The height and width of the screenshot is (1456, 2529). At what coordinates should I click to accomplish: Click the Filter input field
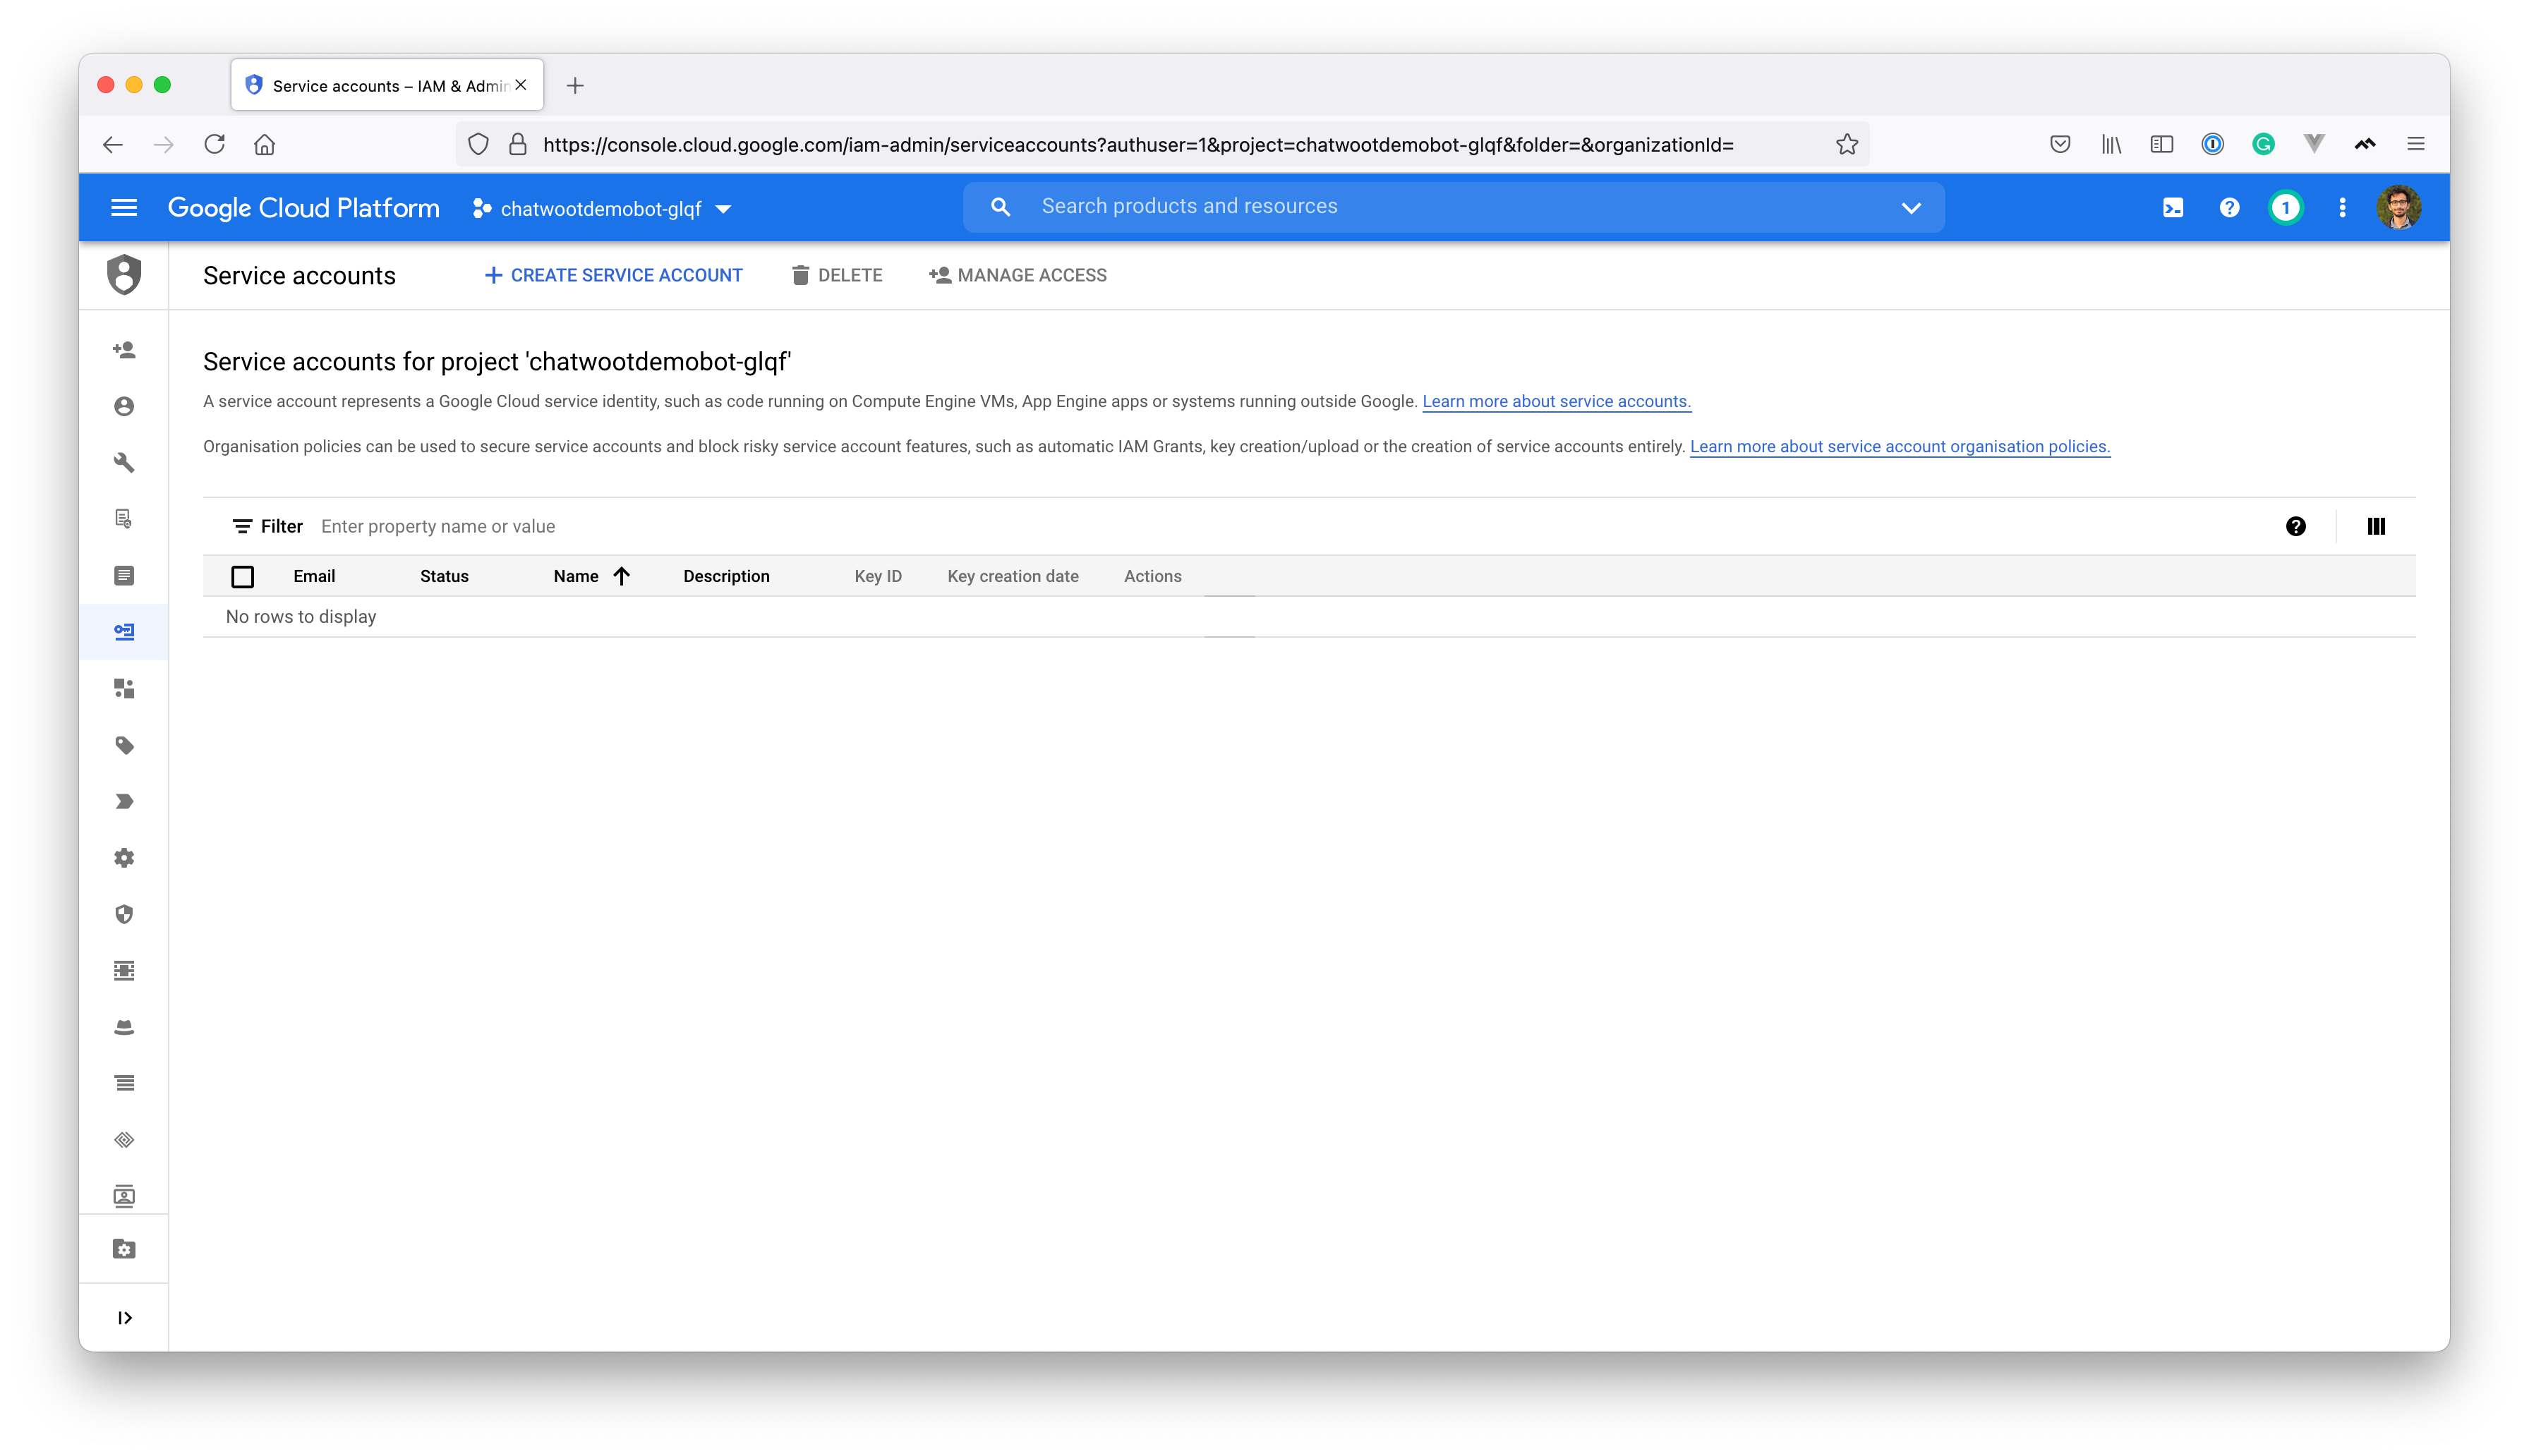(x=440, y=525)
